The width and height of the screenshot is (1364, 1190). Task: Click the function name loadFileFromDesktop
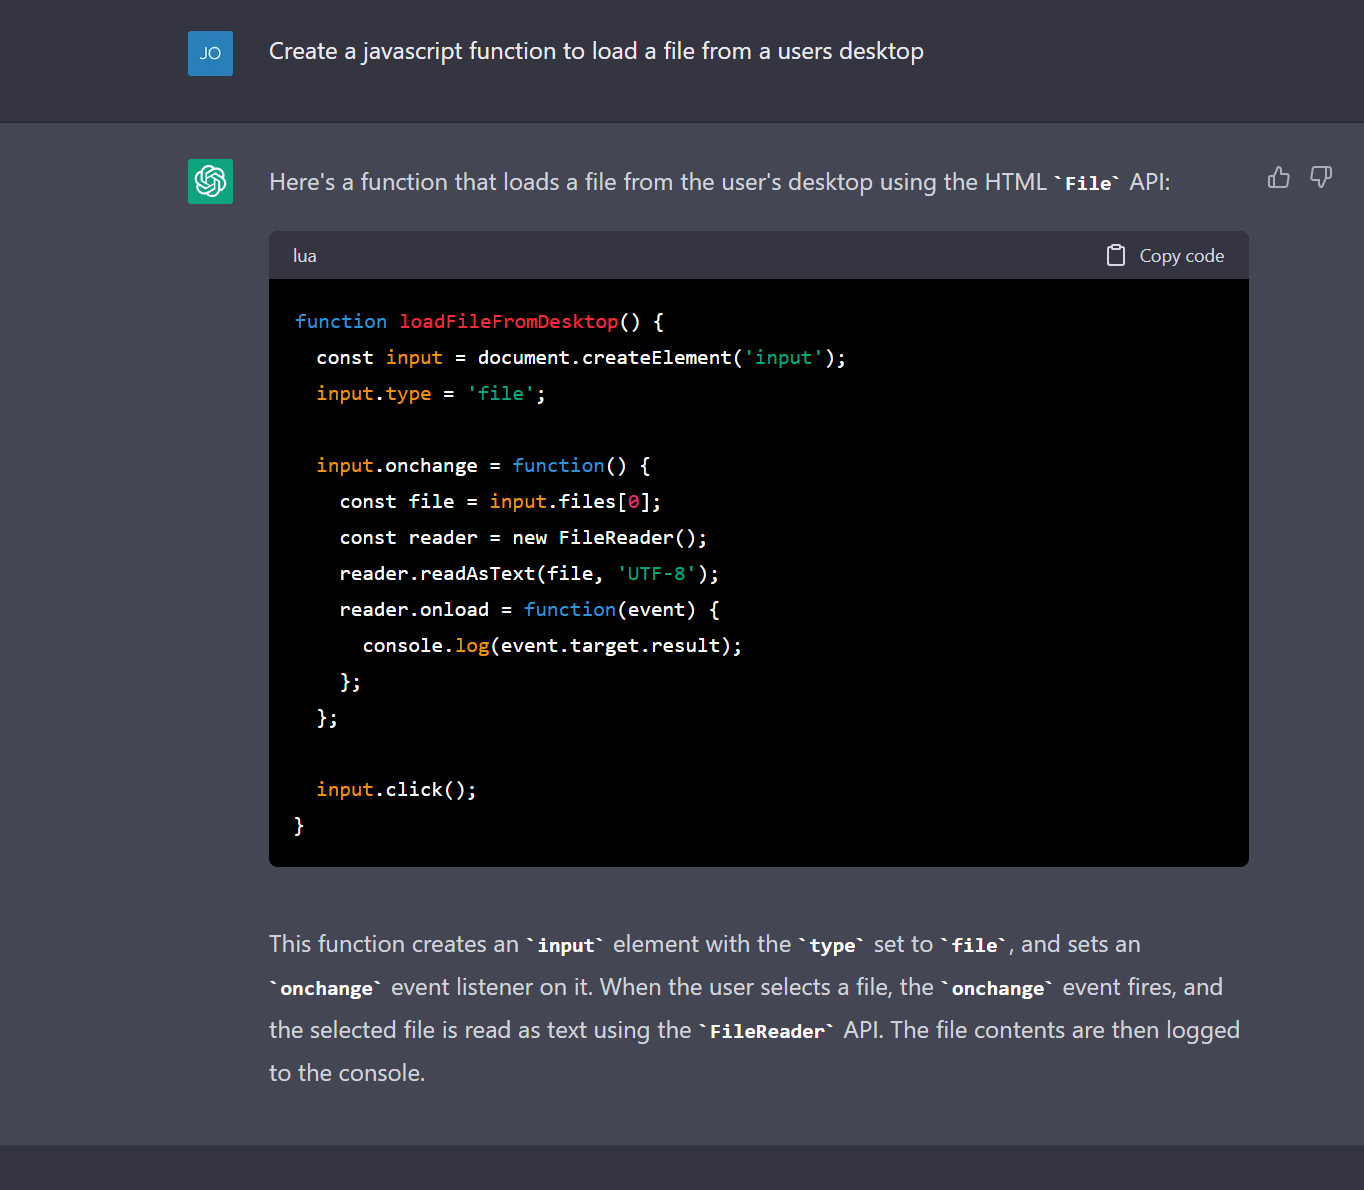[x=508, y=321]
